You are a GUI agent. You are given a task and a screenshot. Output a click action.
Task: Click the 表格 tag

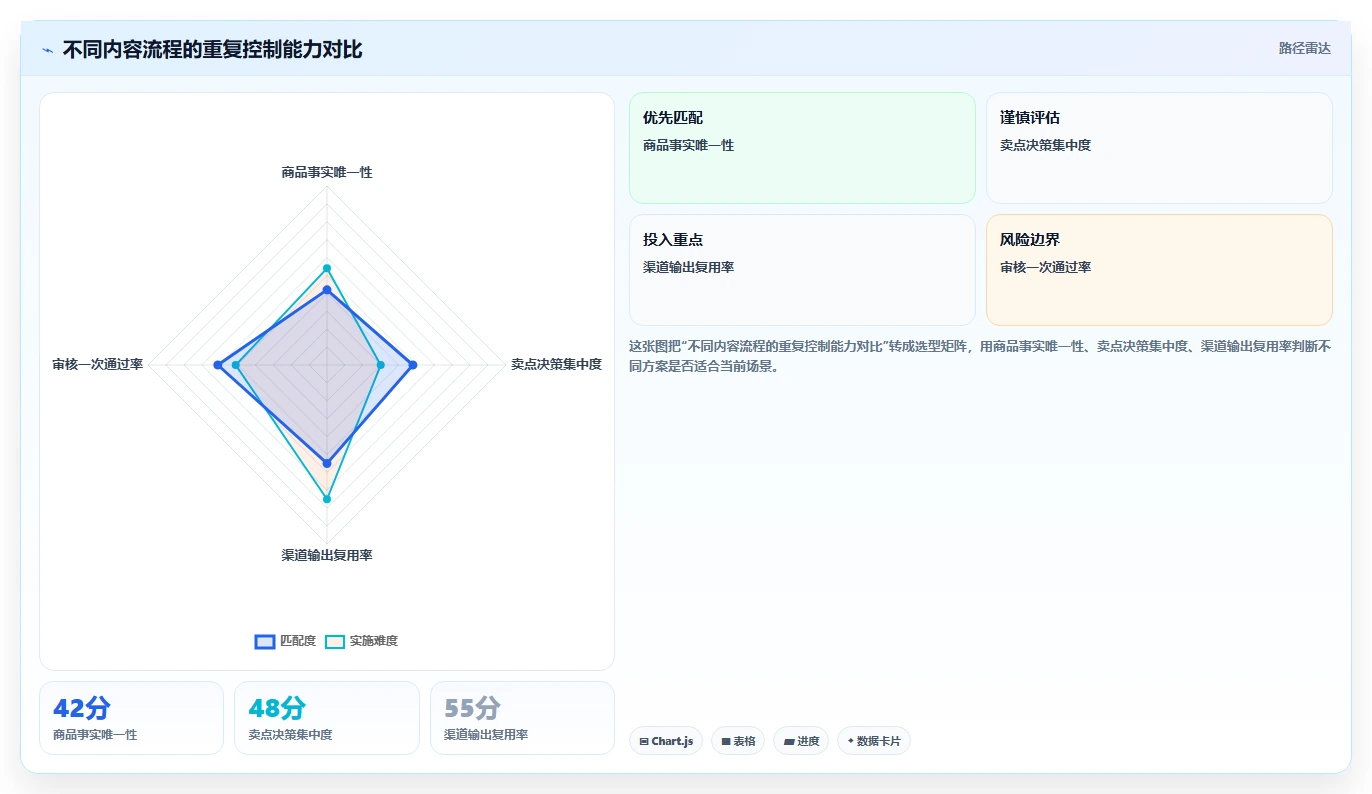point(738,741)
